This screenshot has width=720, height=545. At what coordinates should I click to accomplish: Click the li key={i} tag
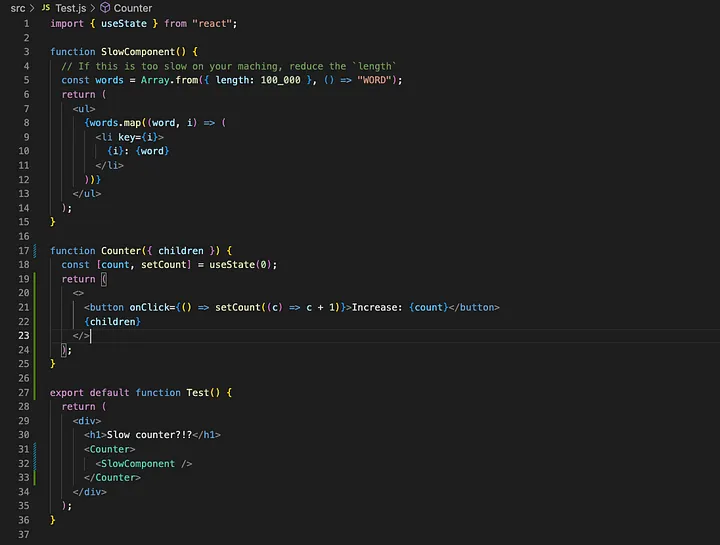[129, 137]
